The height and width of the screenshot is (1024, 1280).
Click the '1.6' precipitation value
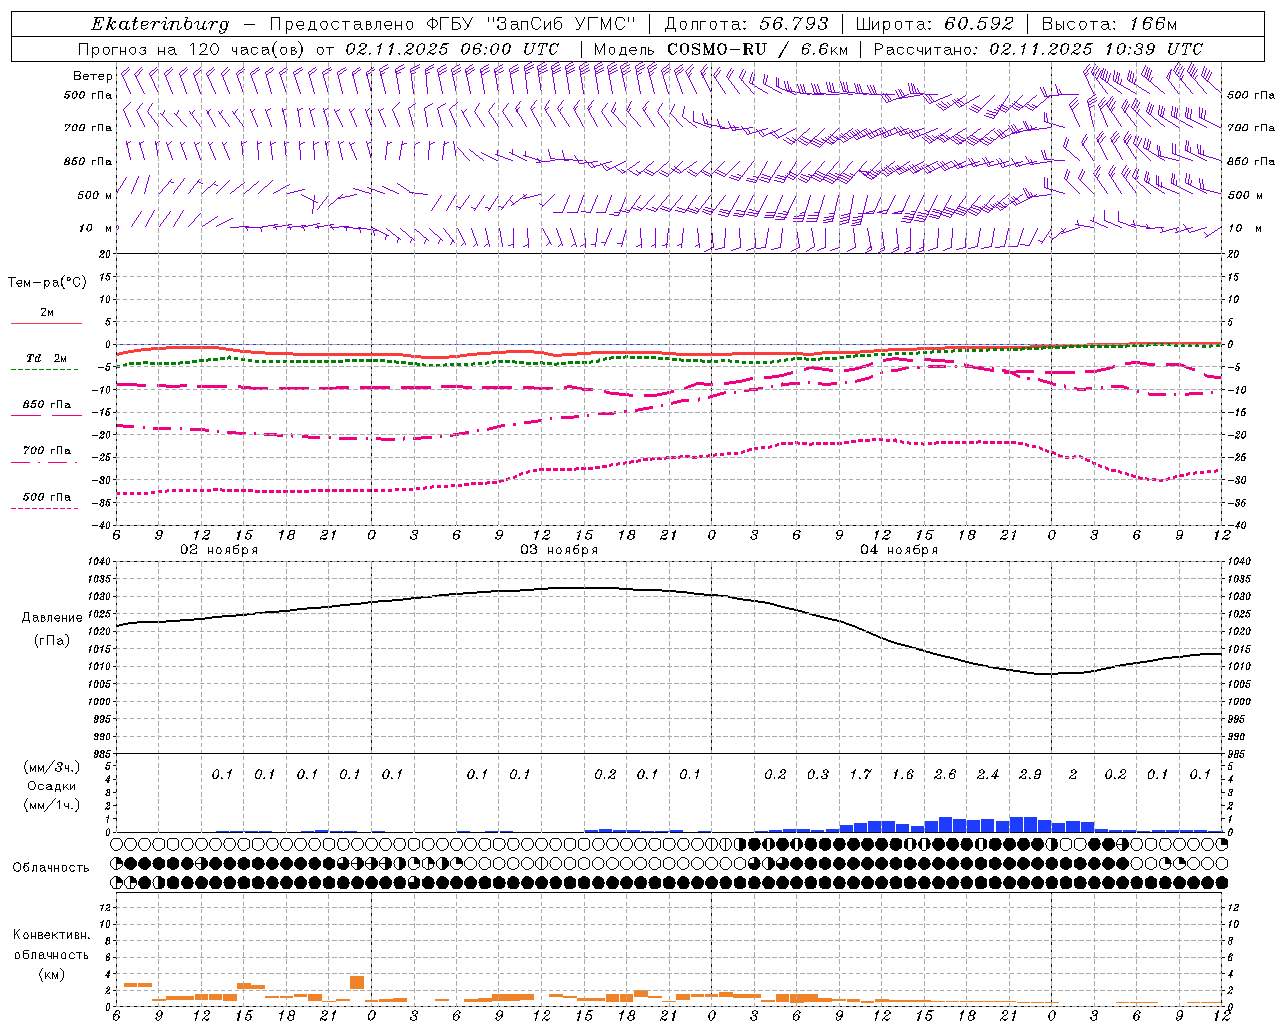click(x=903, y=774)
